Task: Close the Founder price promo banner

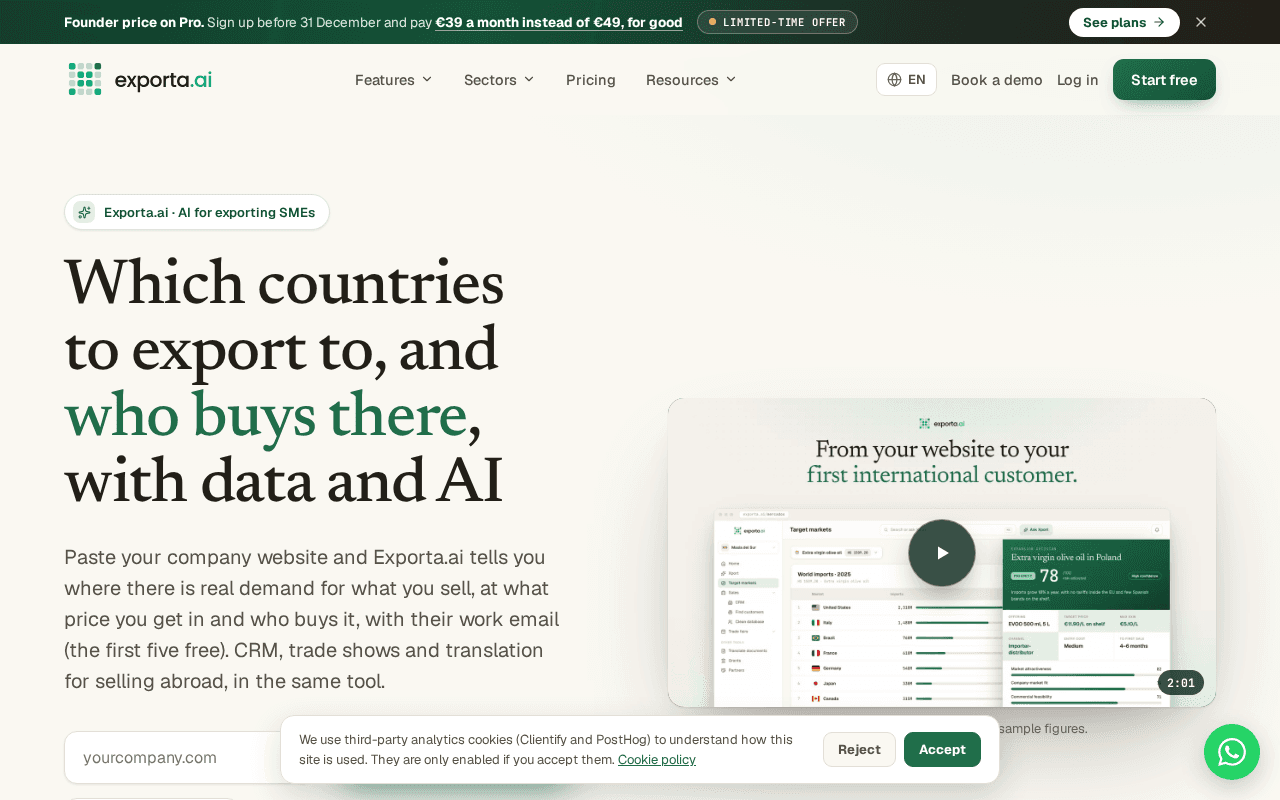Action: 1201,22
